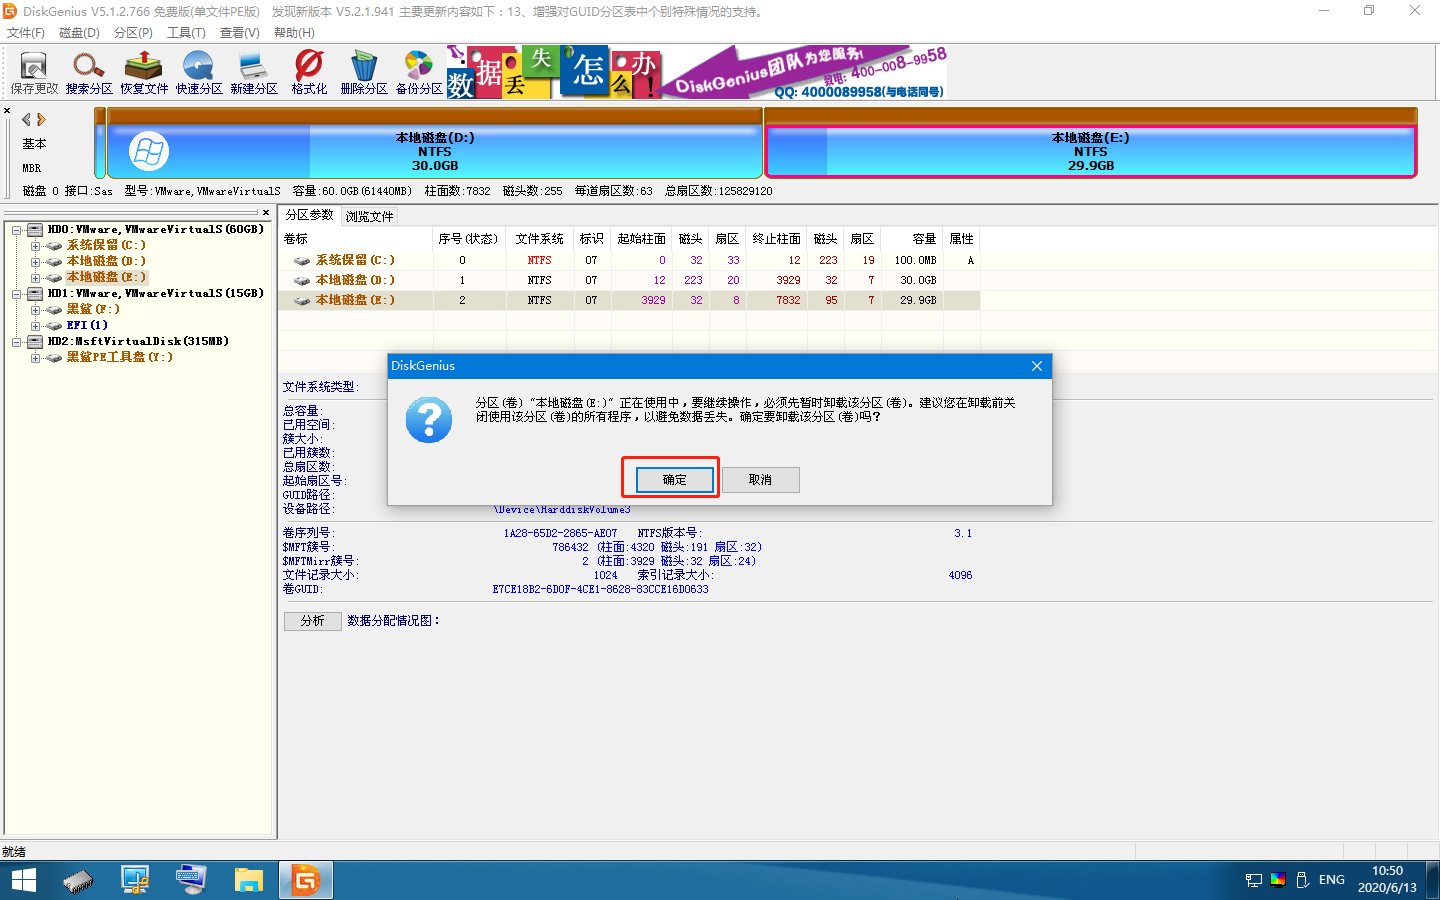Open 备份分区 (Backup Partition) tool
This screenshot has height=900, width=1440.
pyautogui.click(x=417, y=70)
